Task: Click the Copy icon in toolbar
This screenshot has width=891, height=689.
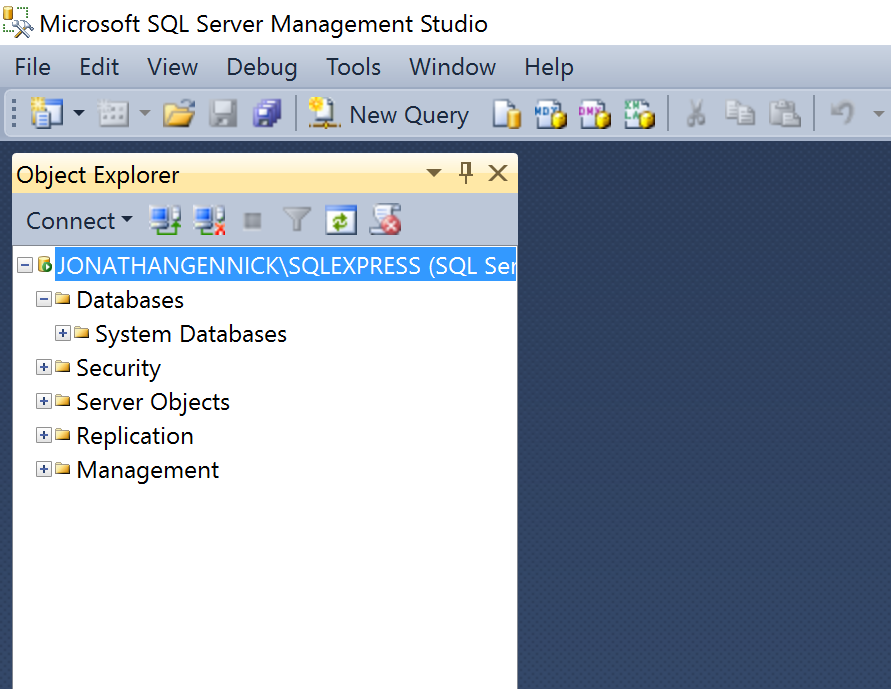Action: coord(739,113)
